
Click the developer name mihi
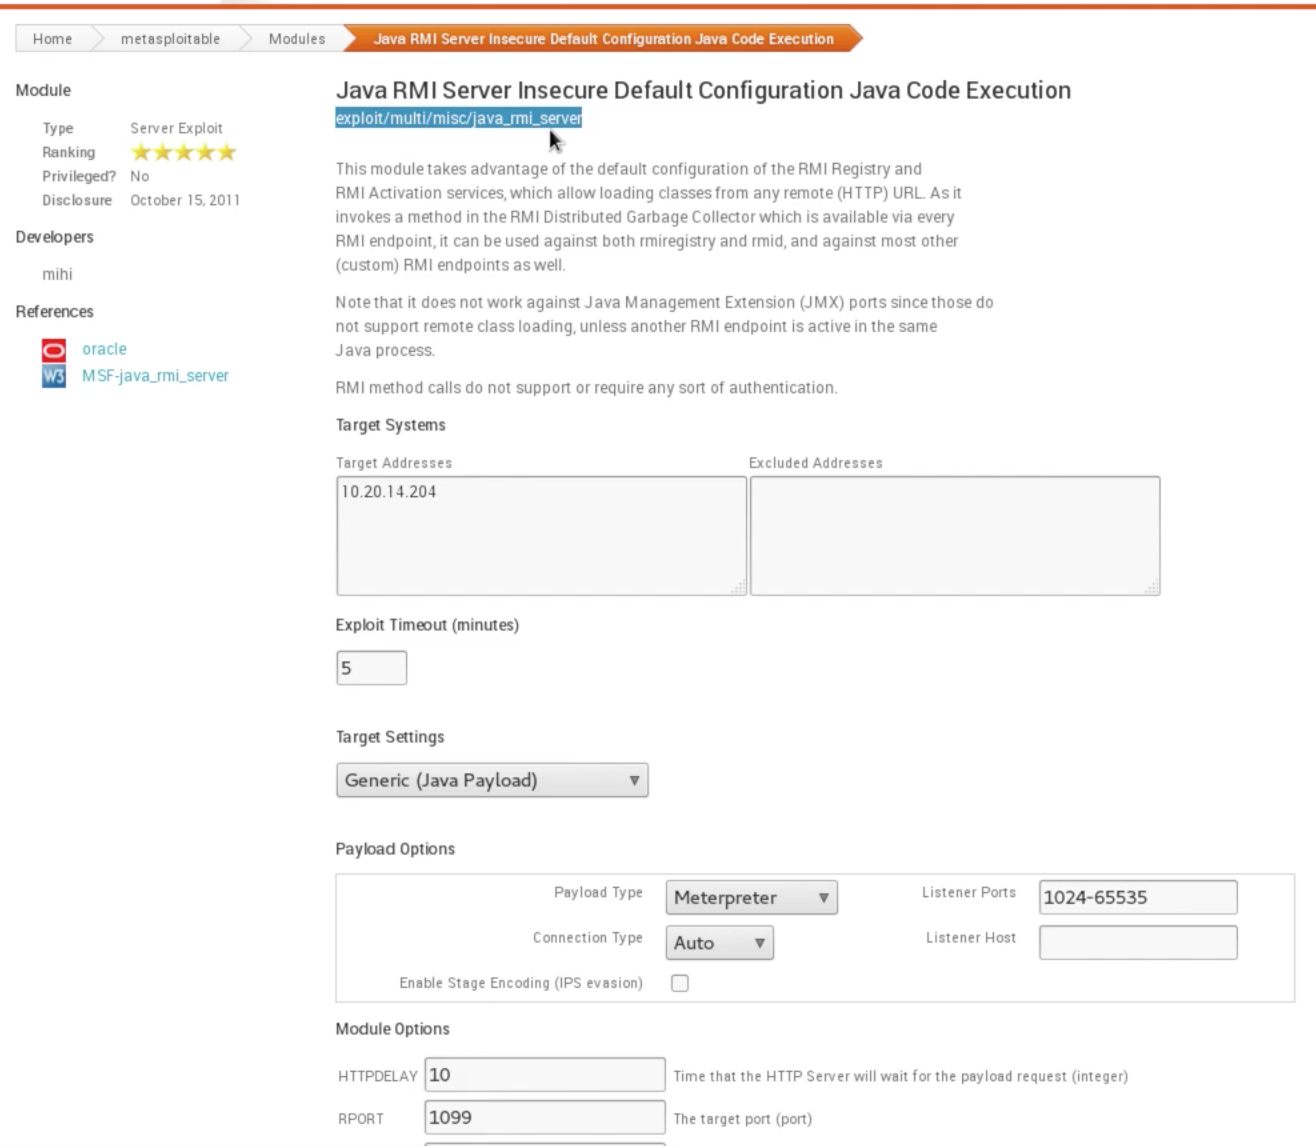coord(57,274)
